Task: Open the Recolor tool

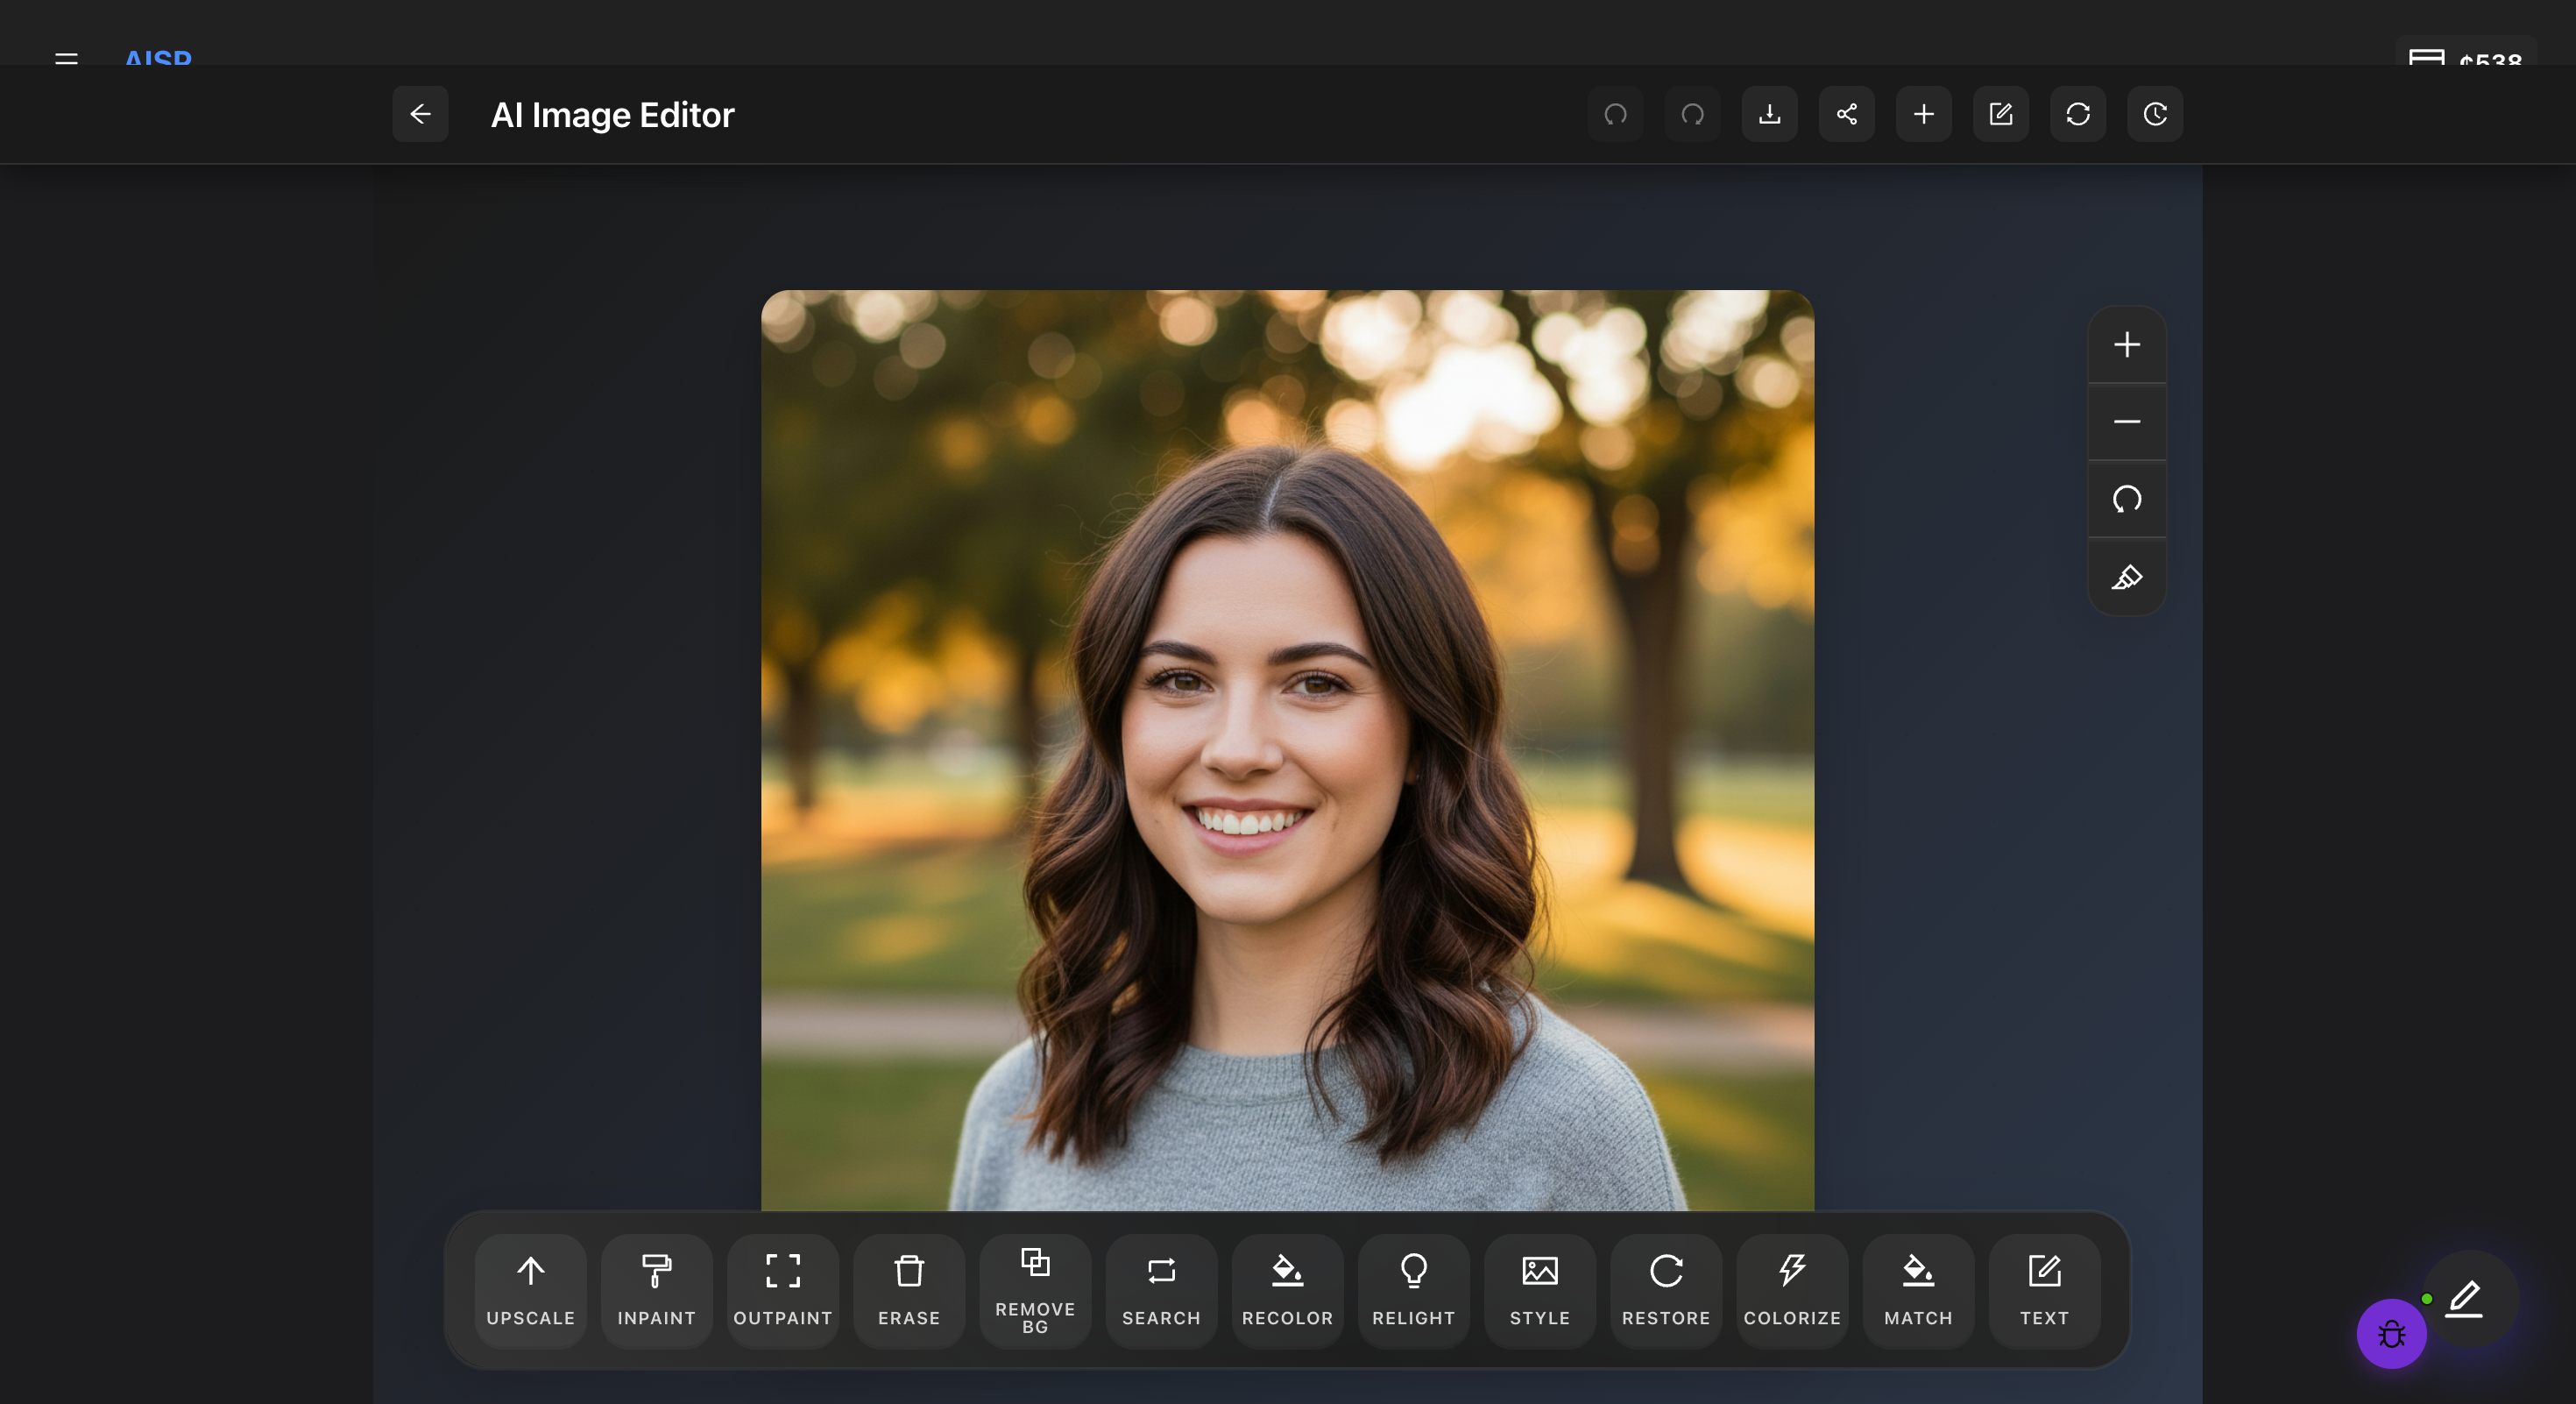Action: coord(1287,1290)
